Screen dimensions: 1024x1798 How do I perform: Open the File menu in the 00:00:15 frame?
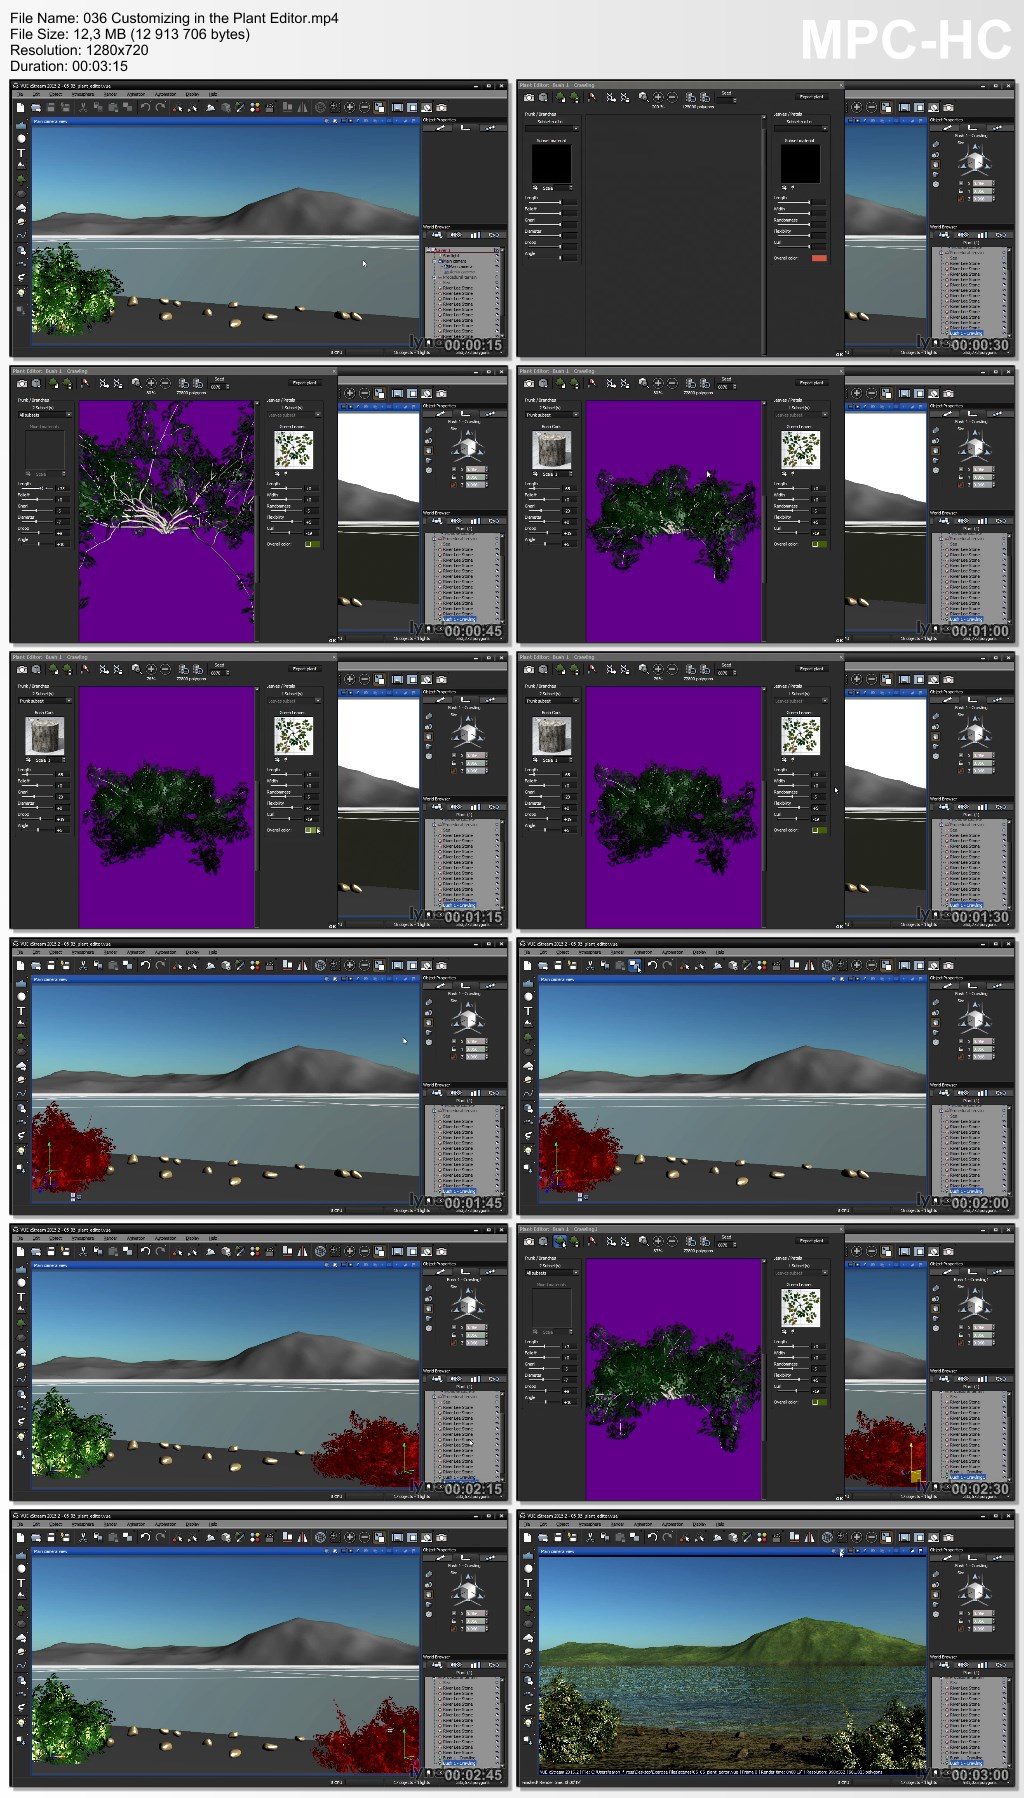[20, 94]
